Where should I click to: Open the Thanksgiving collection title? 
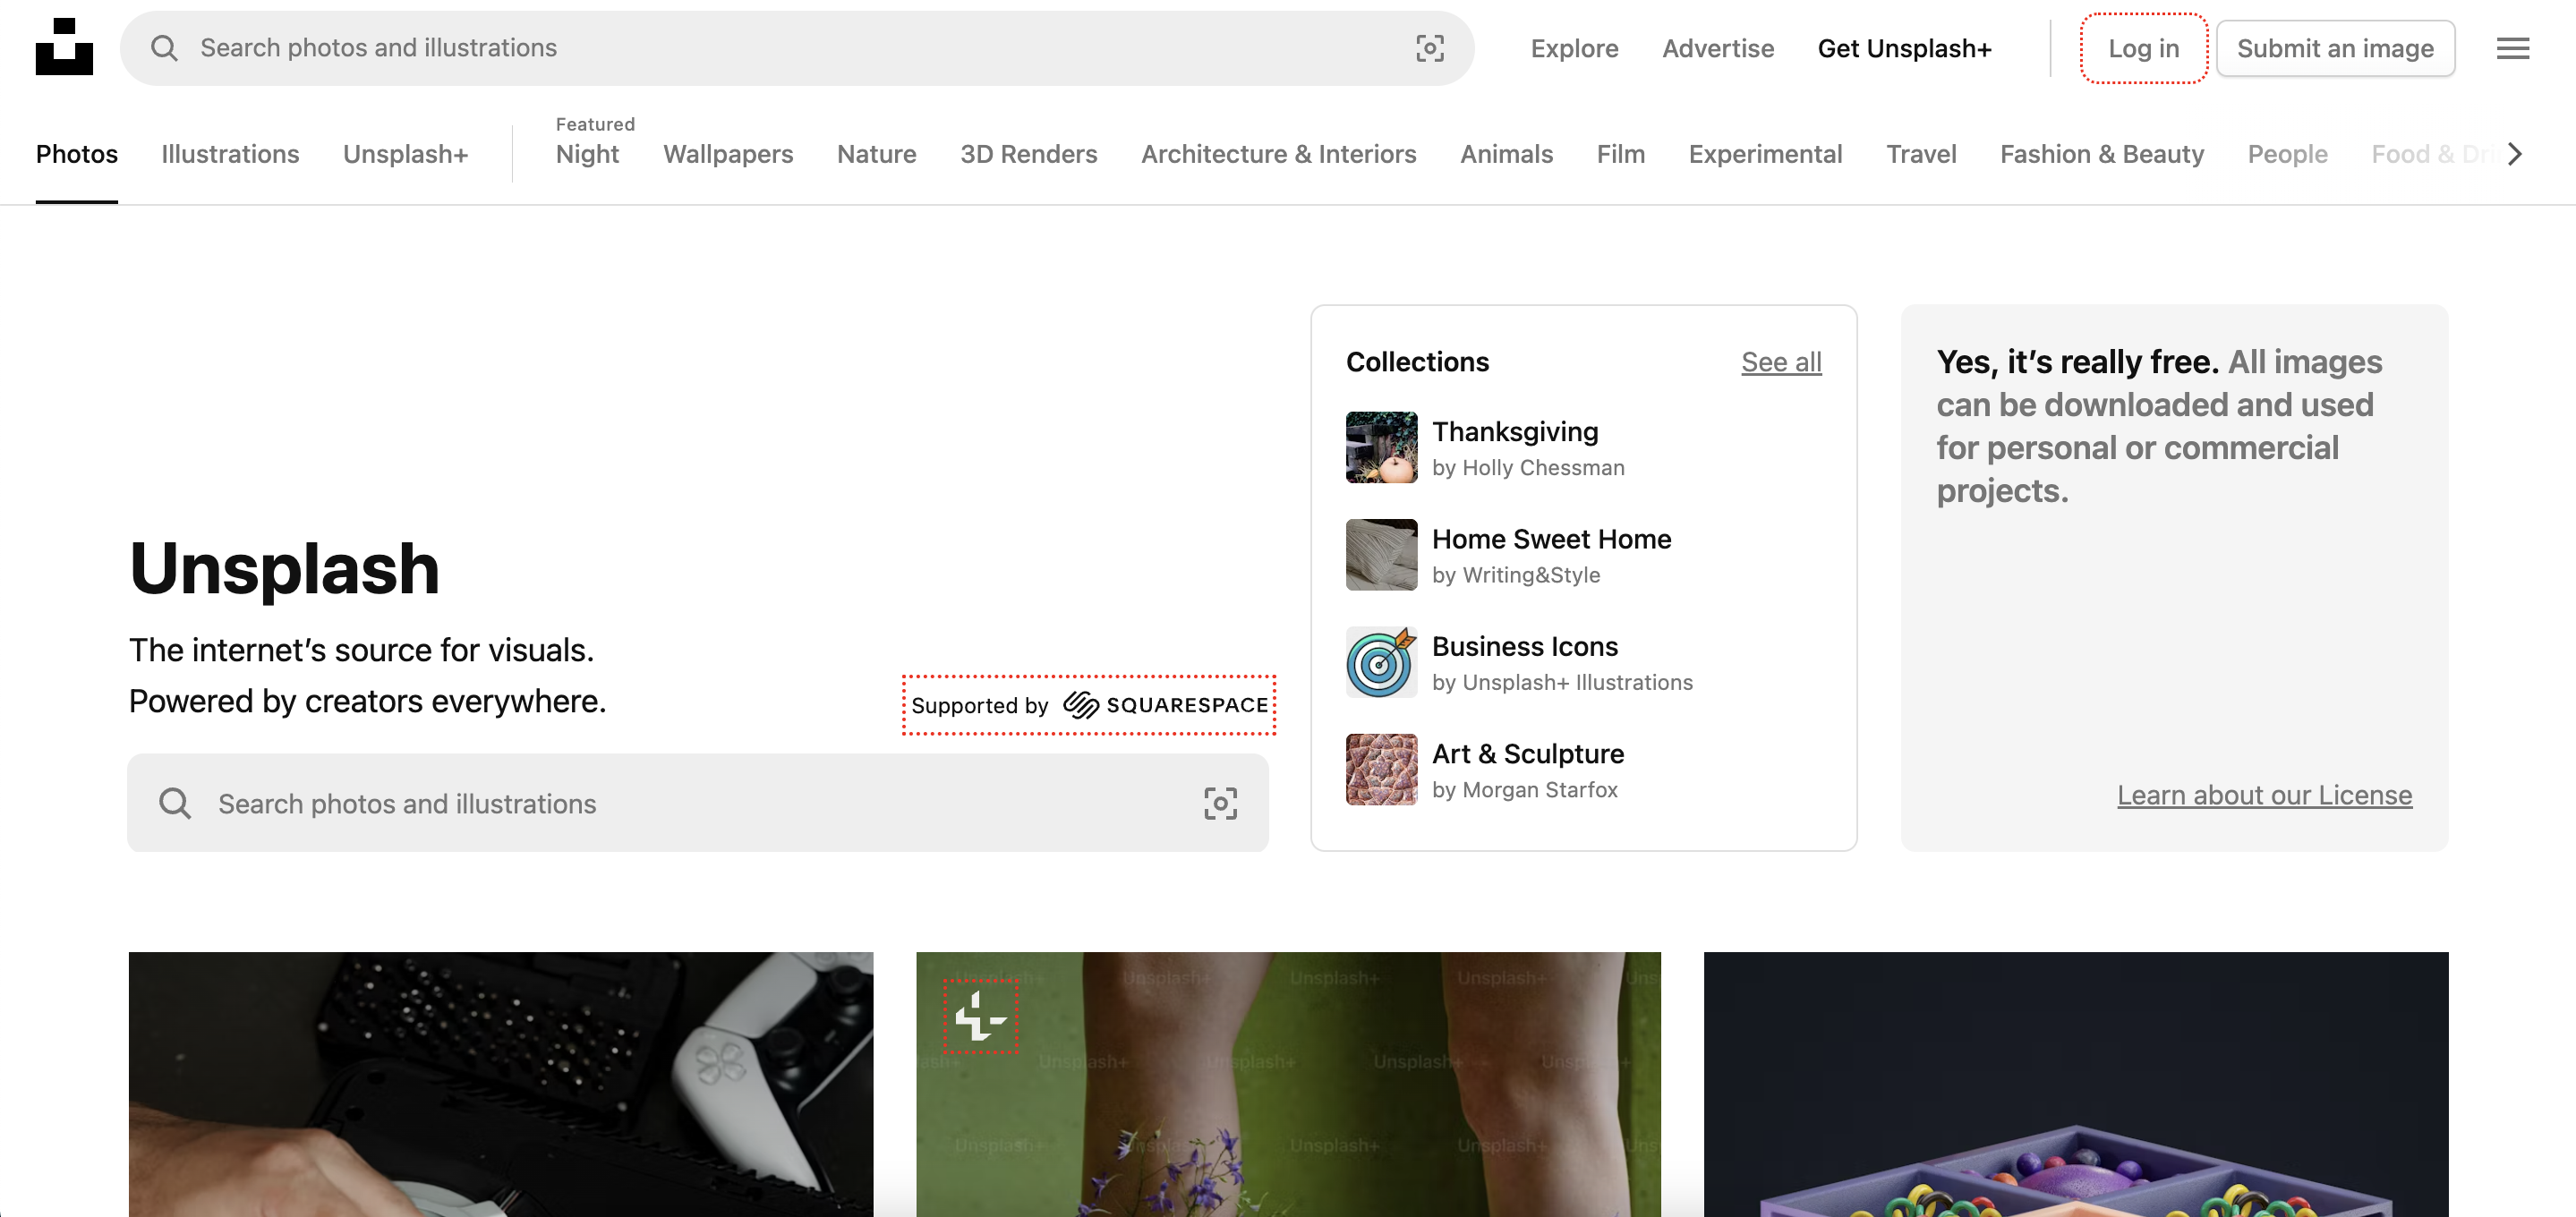click(1515, 431)
